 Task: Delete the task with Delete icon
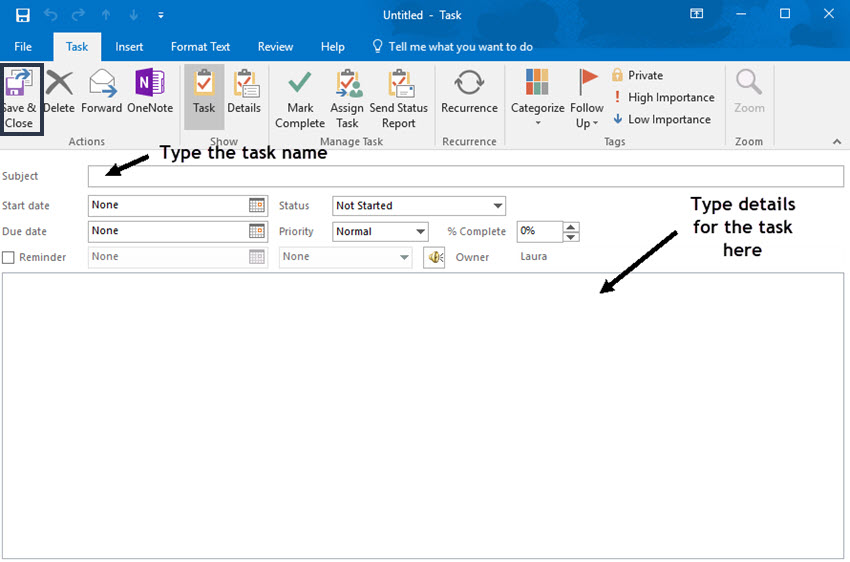(x=59, y=92)
